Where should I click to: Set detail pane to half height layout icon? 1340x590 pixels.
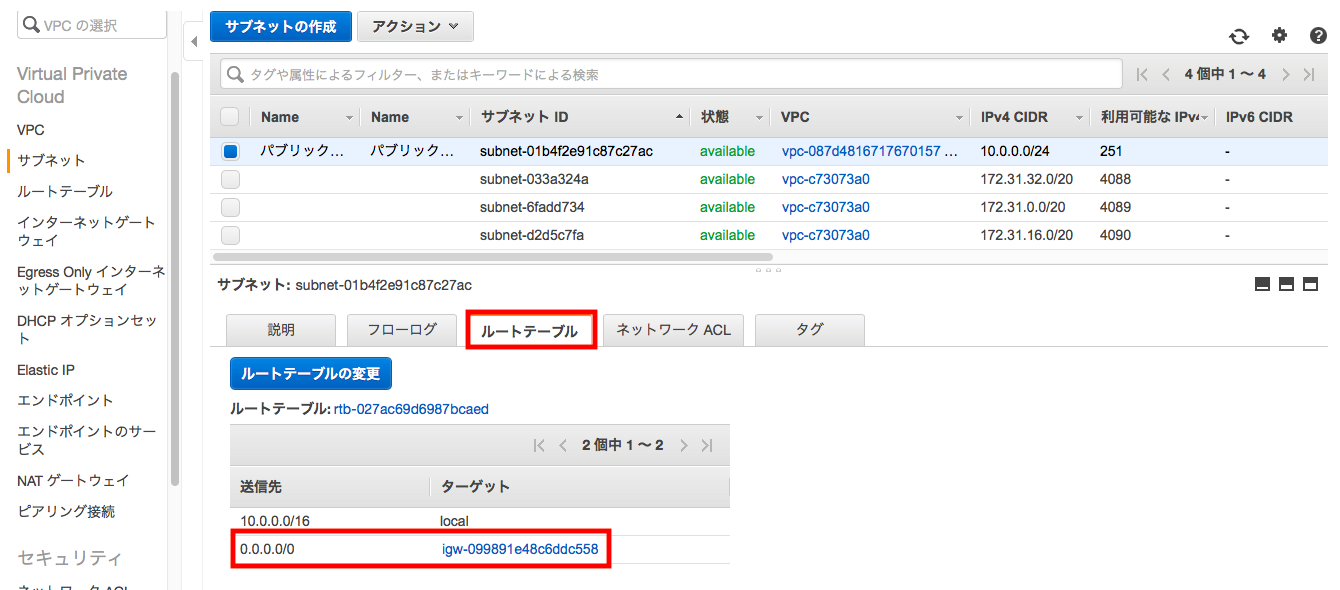(x=1286, y=284)
